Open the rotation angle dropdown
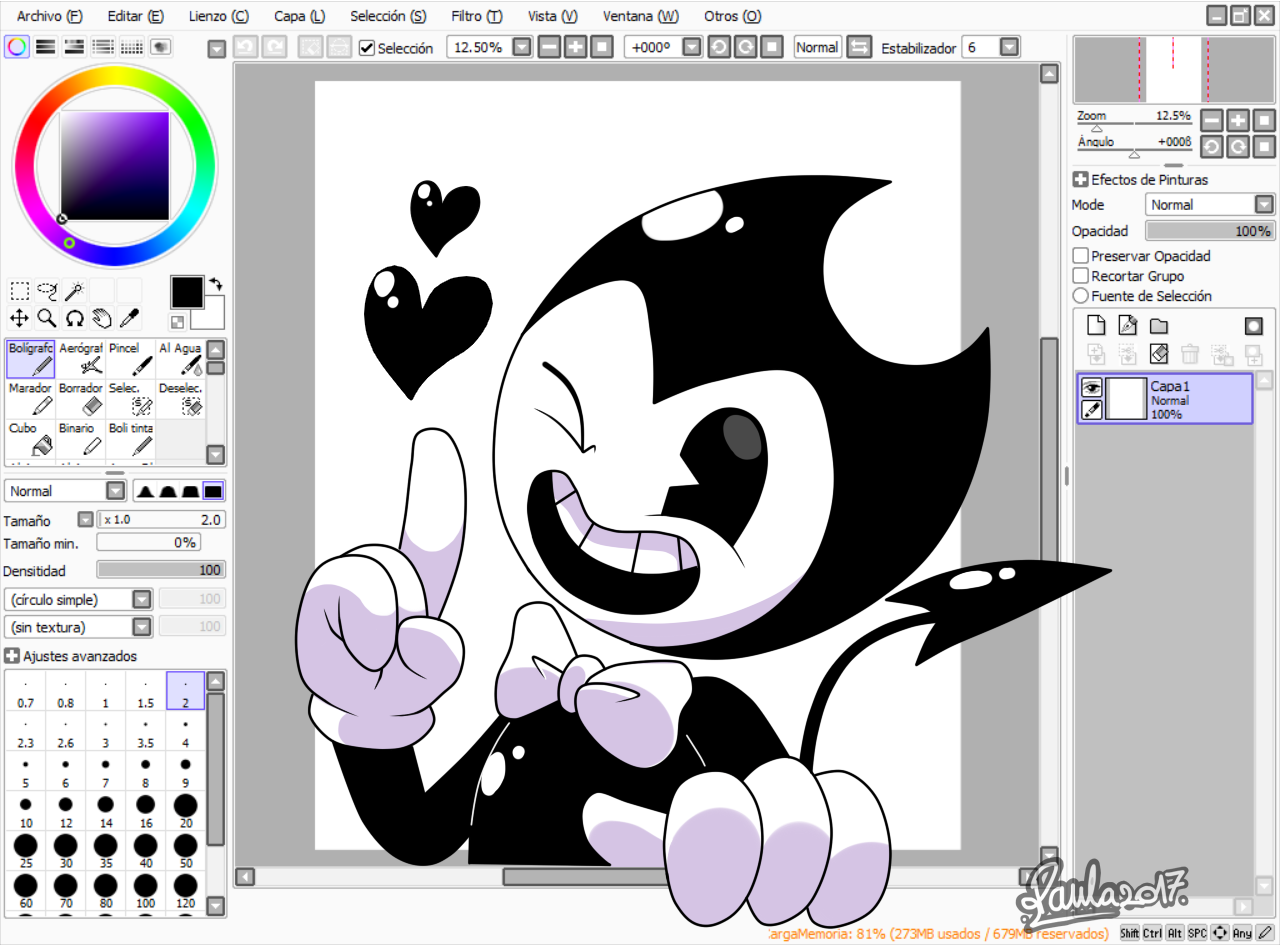 click(x=690, y=47)
